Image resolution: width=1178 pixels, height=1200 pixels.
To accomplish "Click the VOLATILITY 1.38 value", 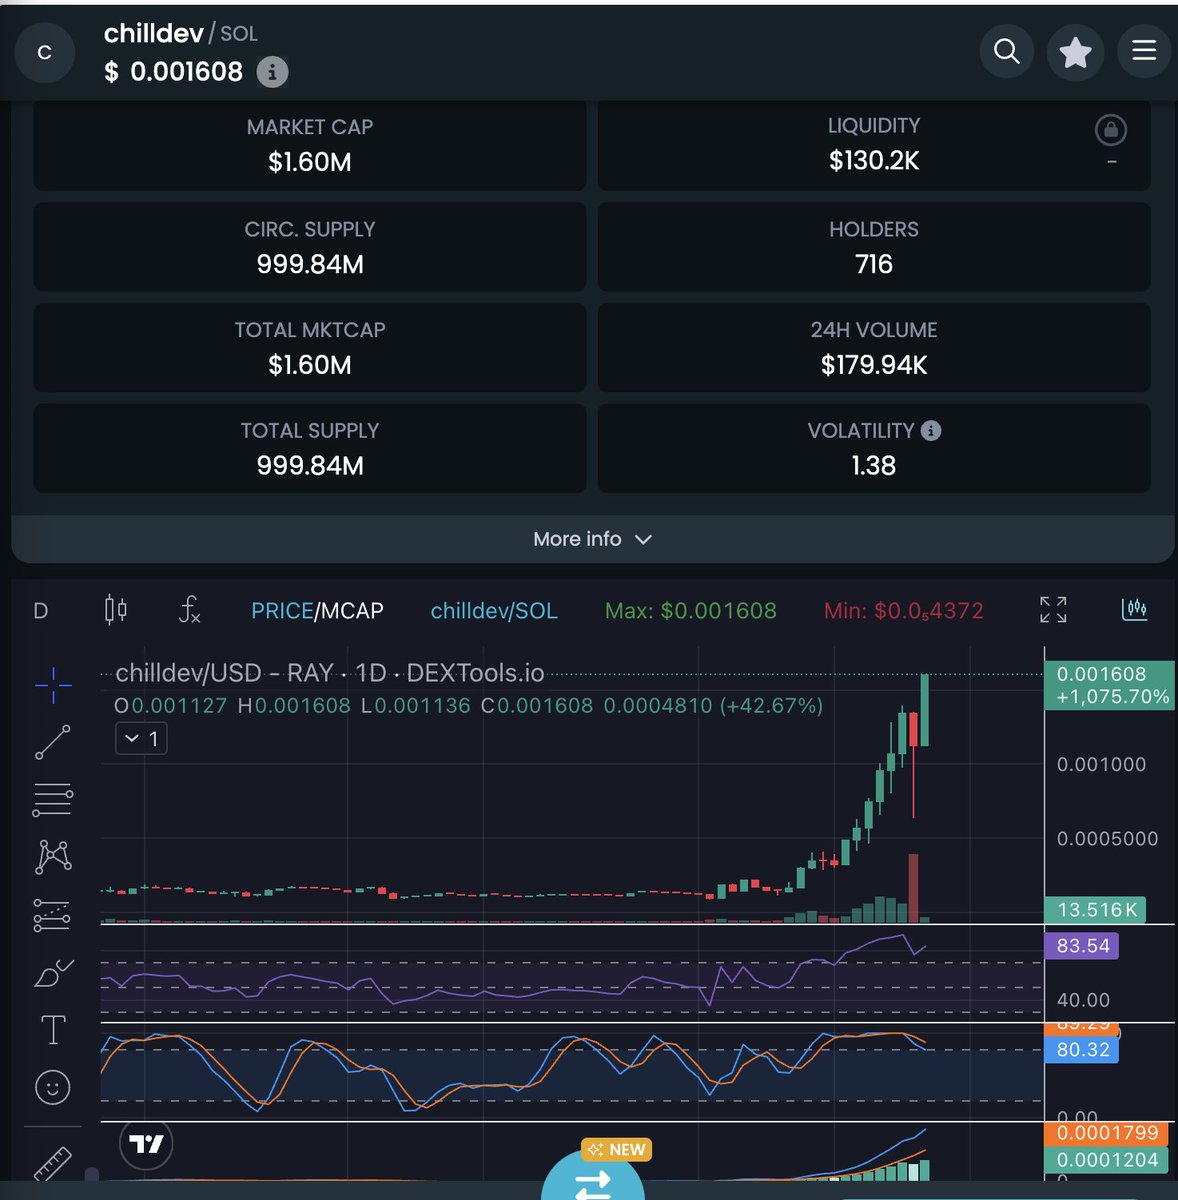I will (x=874, y=465).
